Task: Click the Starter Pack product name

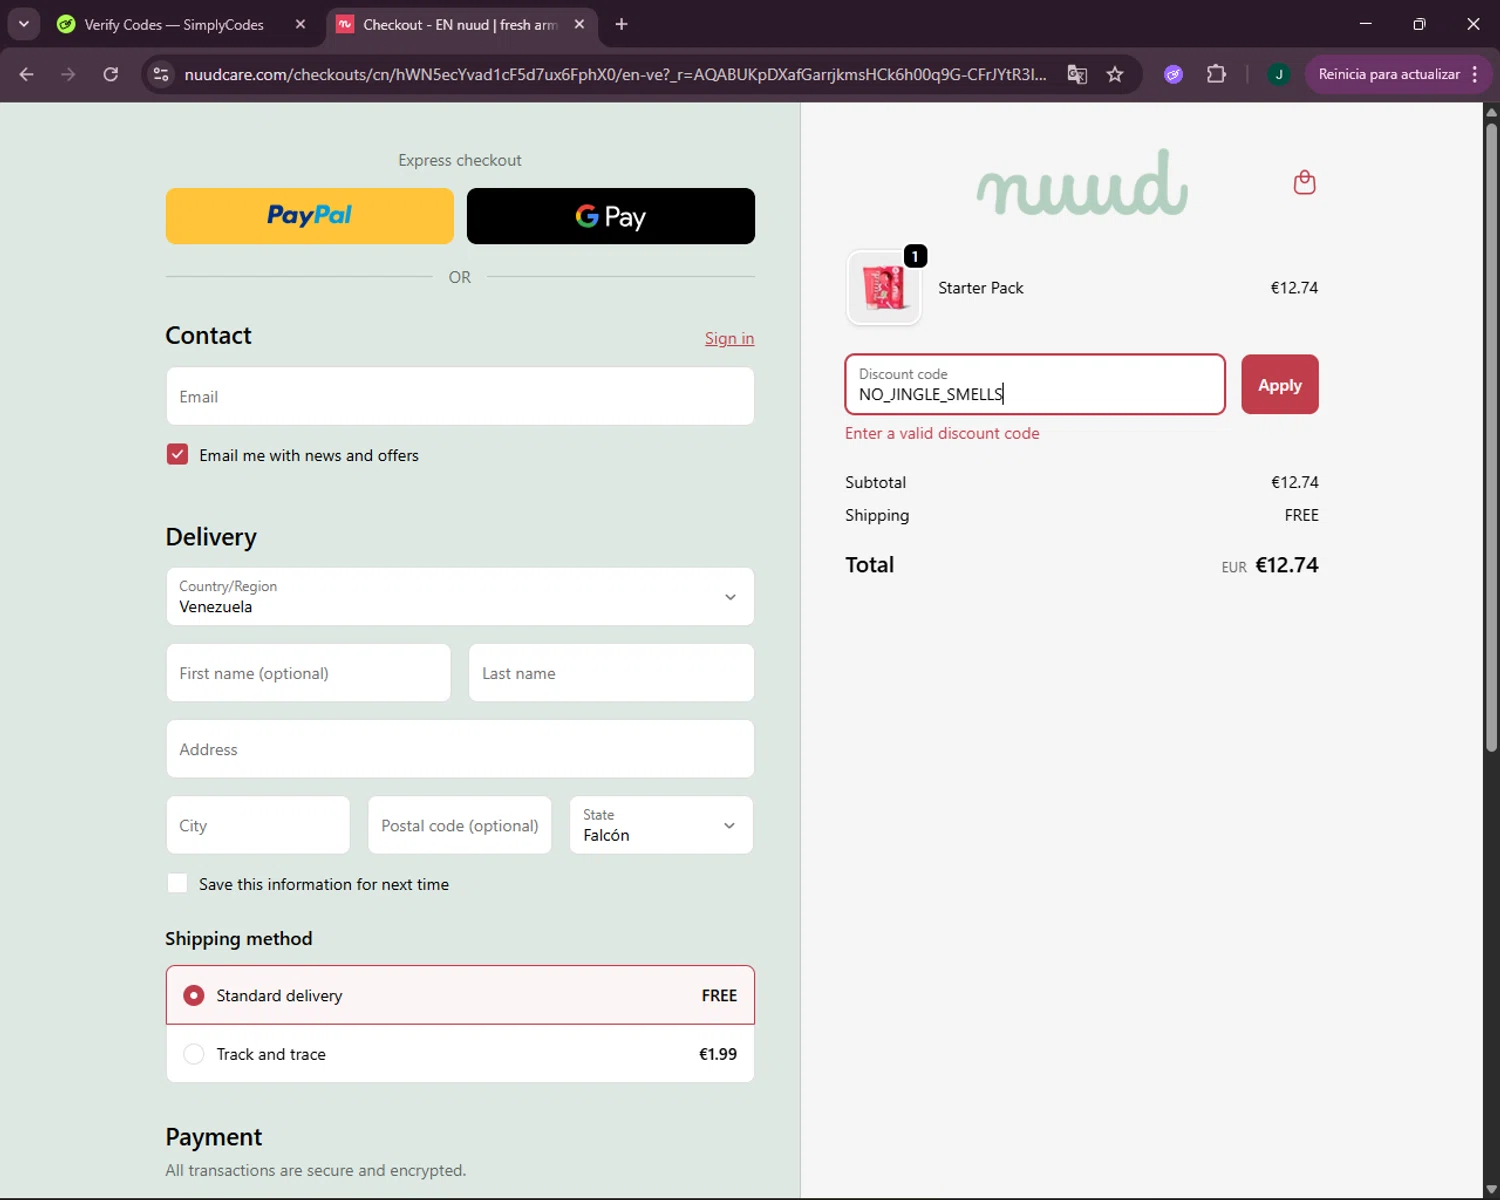Action: [x=981, y=288]
